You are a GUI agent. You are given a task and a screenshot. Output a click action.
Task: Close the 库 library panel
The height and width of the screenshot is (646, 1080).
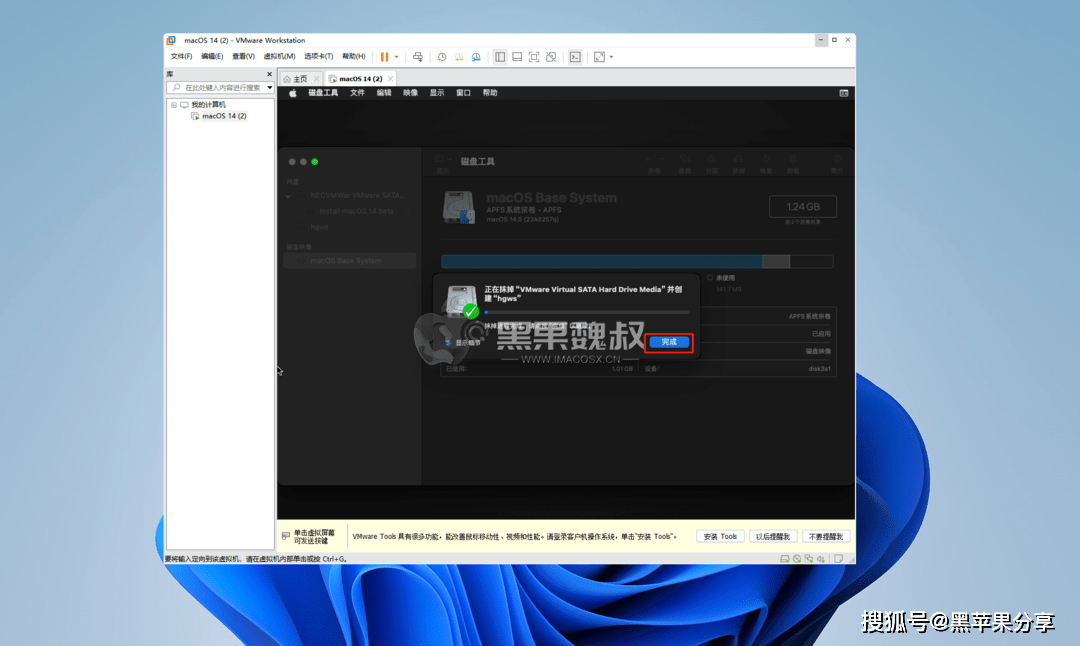click(269, 74)
